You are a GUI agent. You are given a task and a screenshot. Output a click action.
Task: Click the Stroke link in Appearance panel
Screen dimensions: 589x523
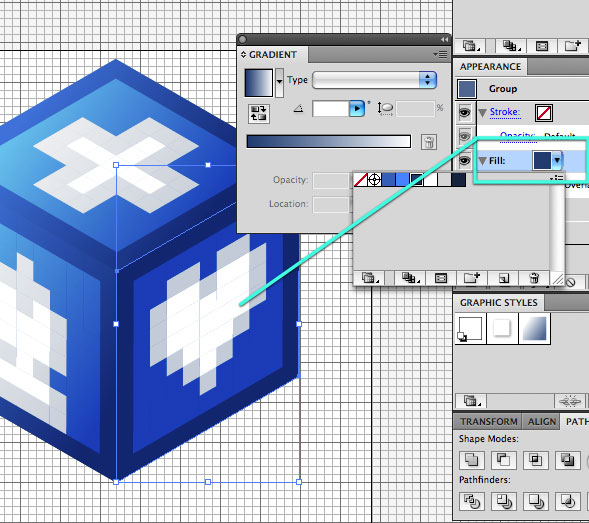click(x=505, y=112)
